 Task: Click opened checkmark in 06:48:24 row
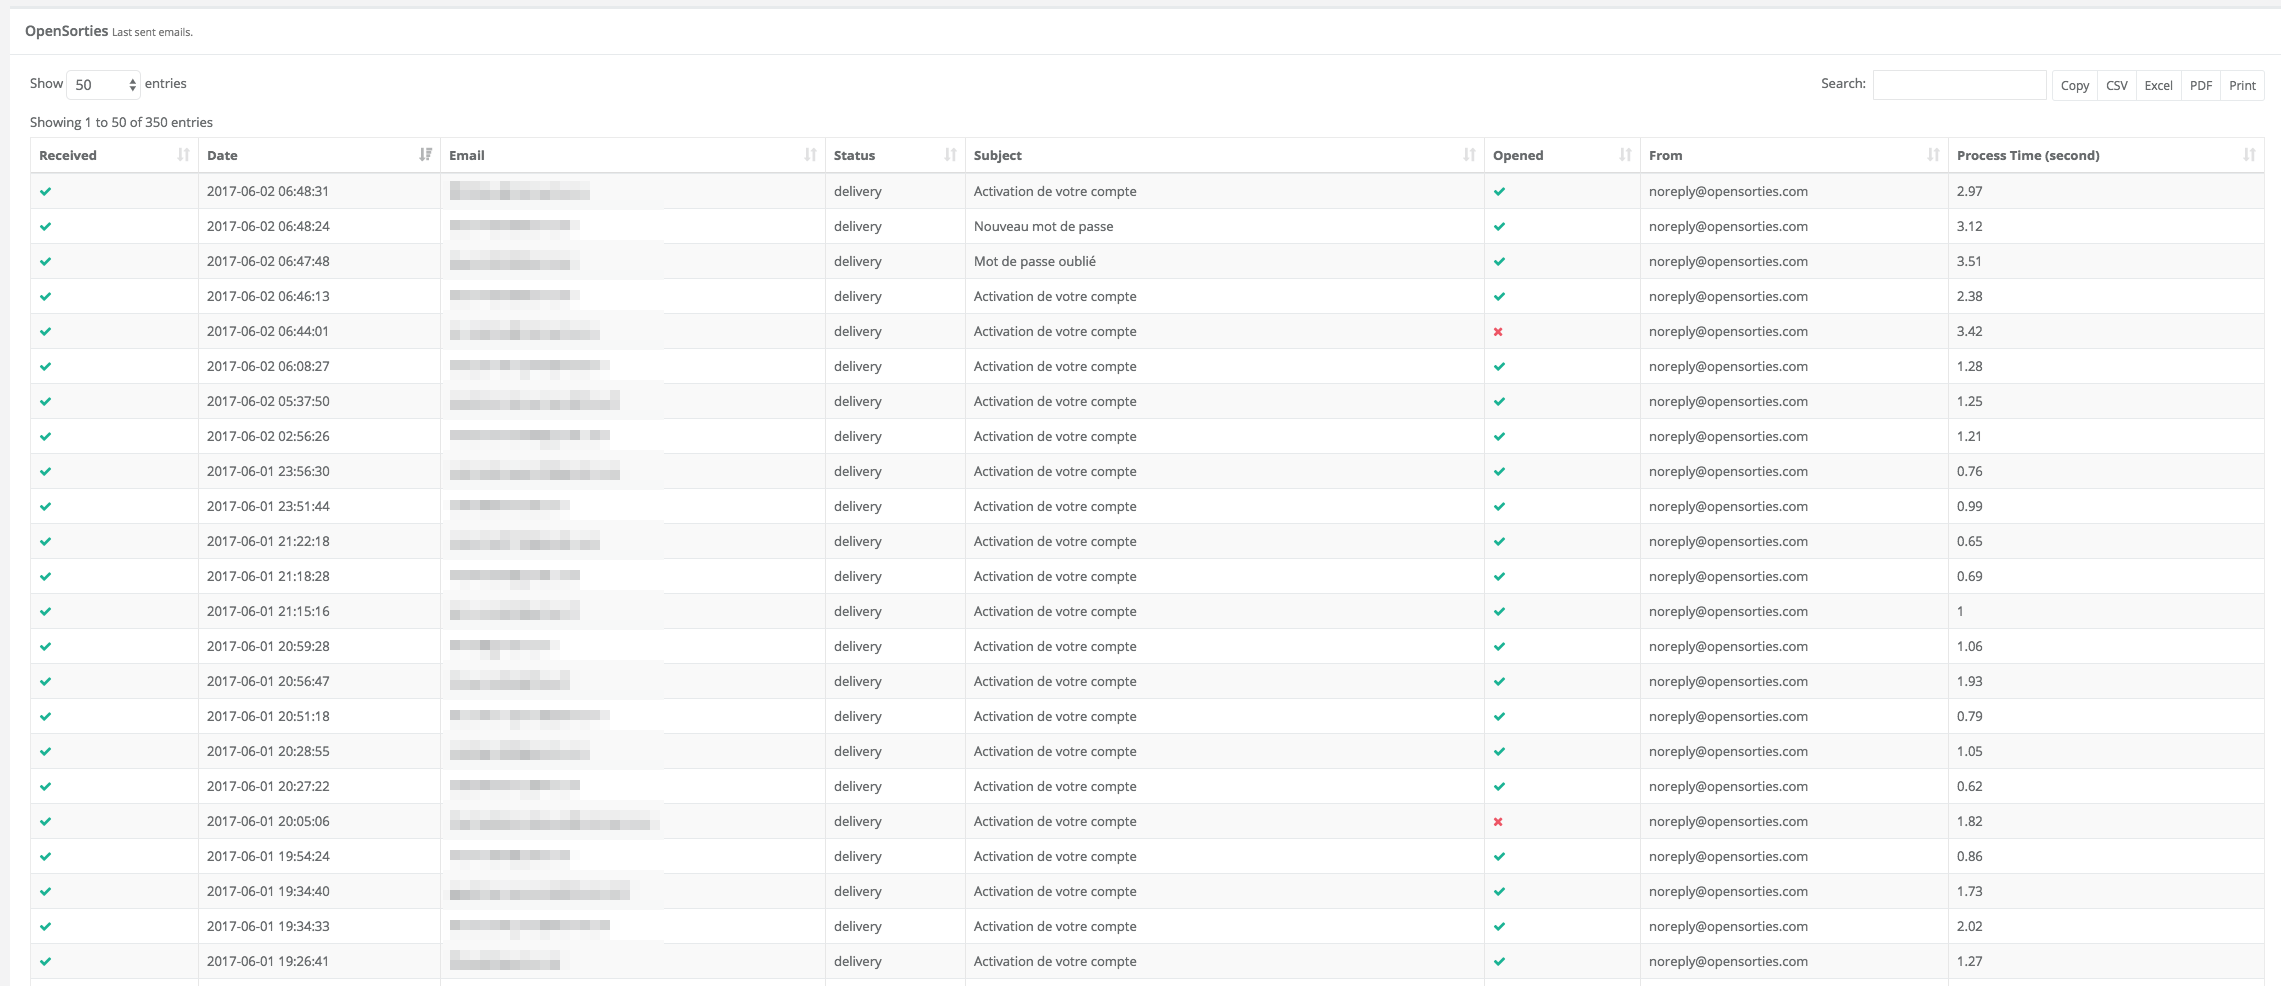(1499, 227)
